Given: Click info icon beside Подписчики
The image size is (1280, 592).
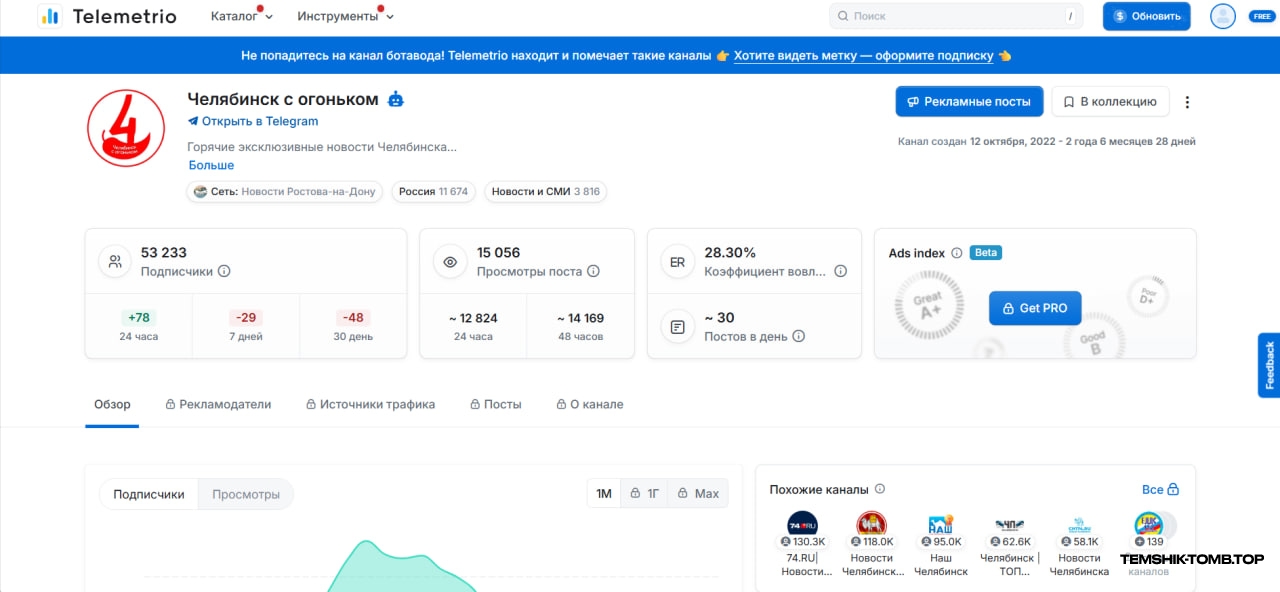Looking at the screenshot, I should tap(224, 271).
